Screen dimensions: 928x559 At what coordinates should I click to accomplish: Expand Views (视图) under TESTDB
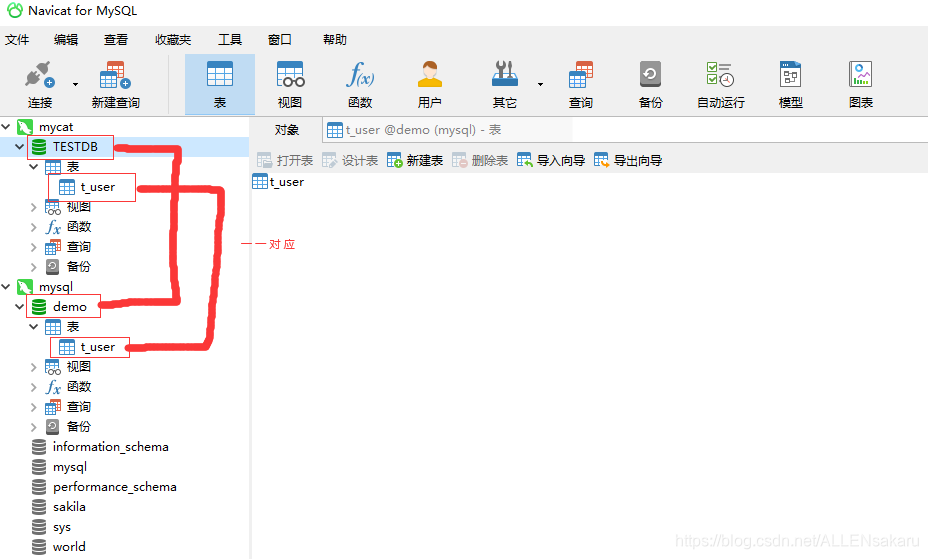point(34,207)
